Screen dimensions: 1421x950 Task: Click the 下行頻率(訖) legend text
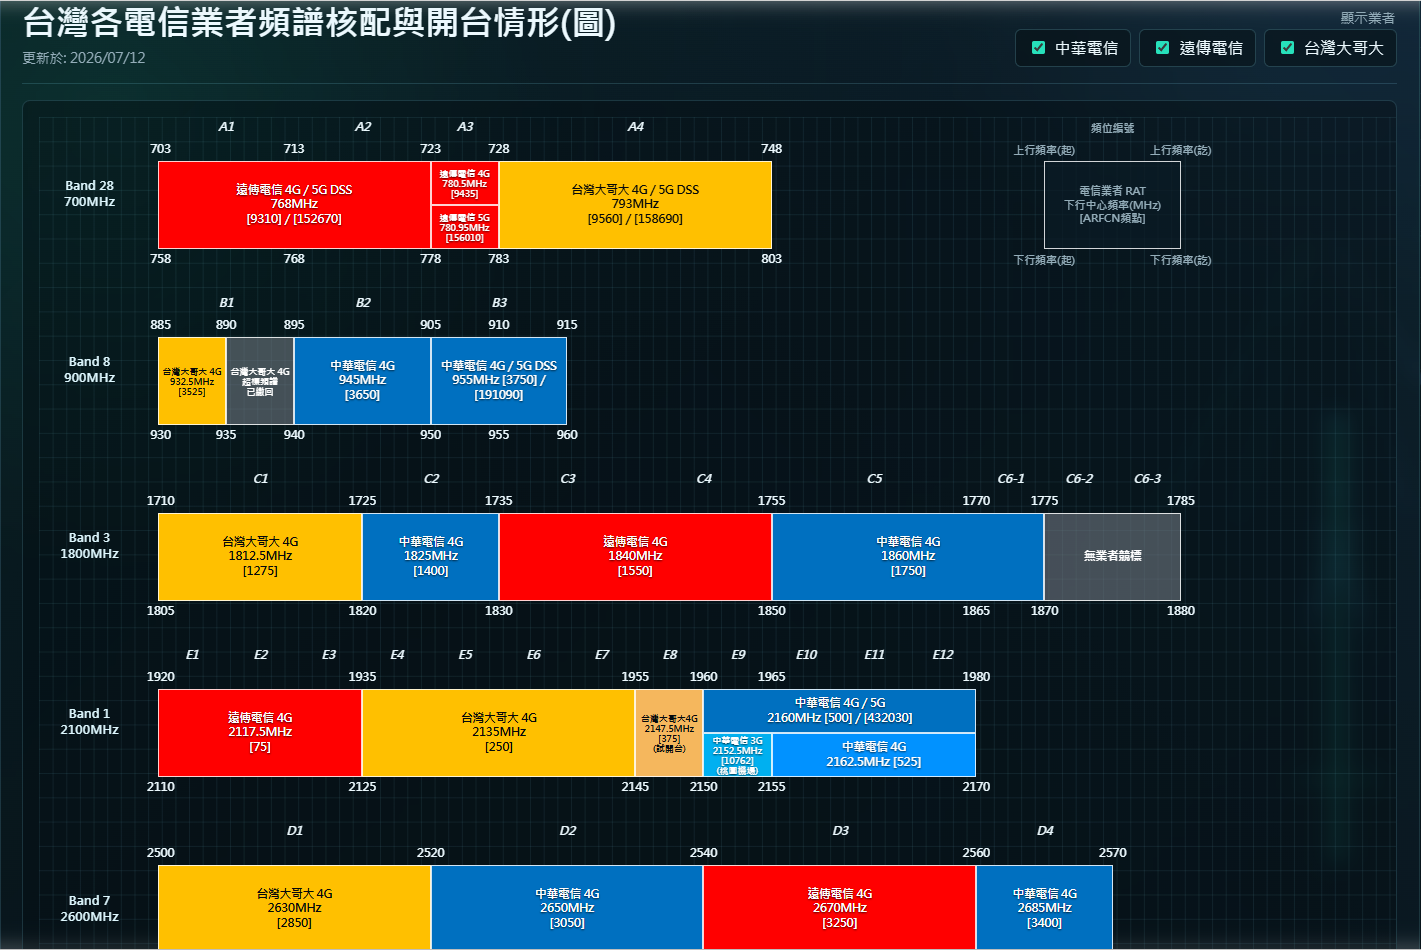click(x=1180, y=260)
